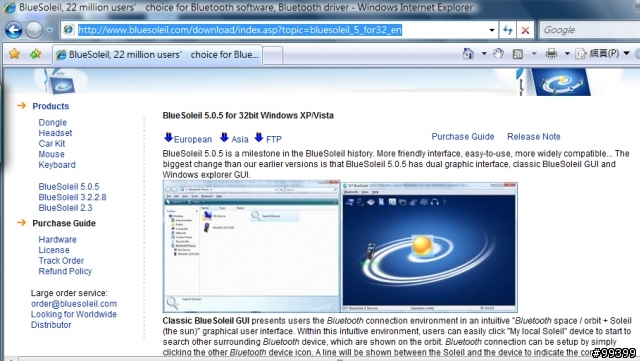Screen dimensions: 640x361
Task: Open the Purchase Guide link beside Release Note
Action: coord(463,137)
